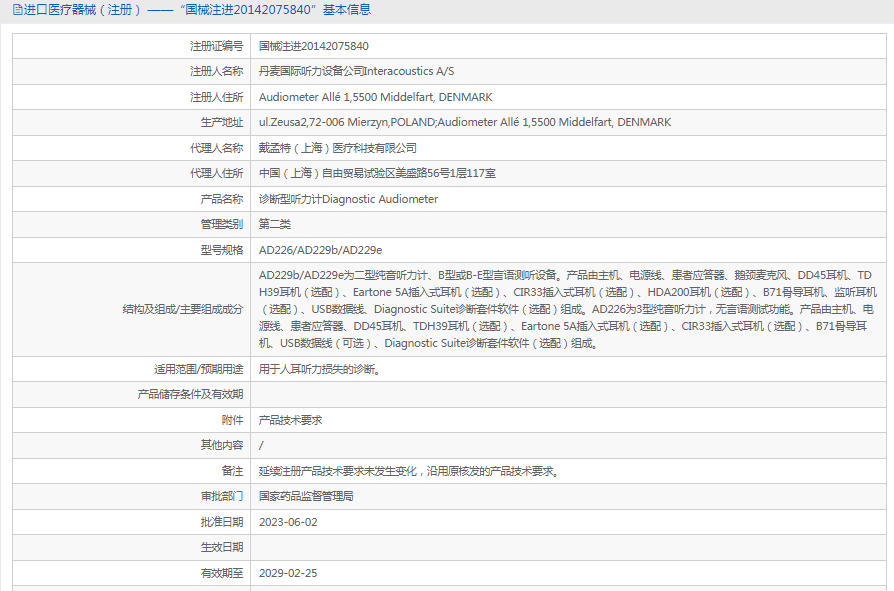Select registration number 国械注进20142075840 value
The height and width of the screenshot is (591, 894).
[x=313, y=46]
